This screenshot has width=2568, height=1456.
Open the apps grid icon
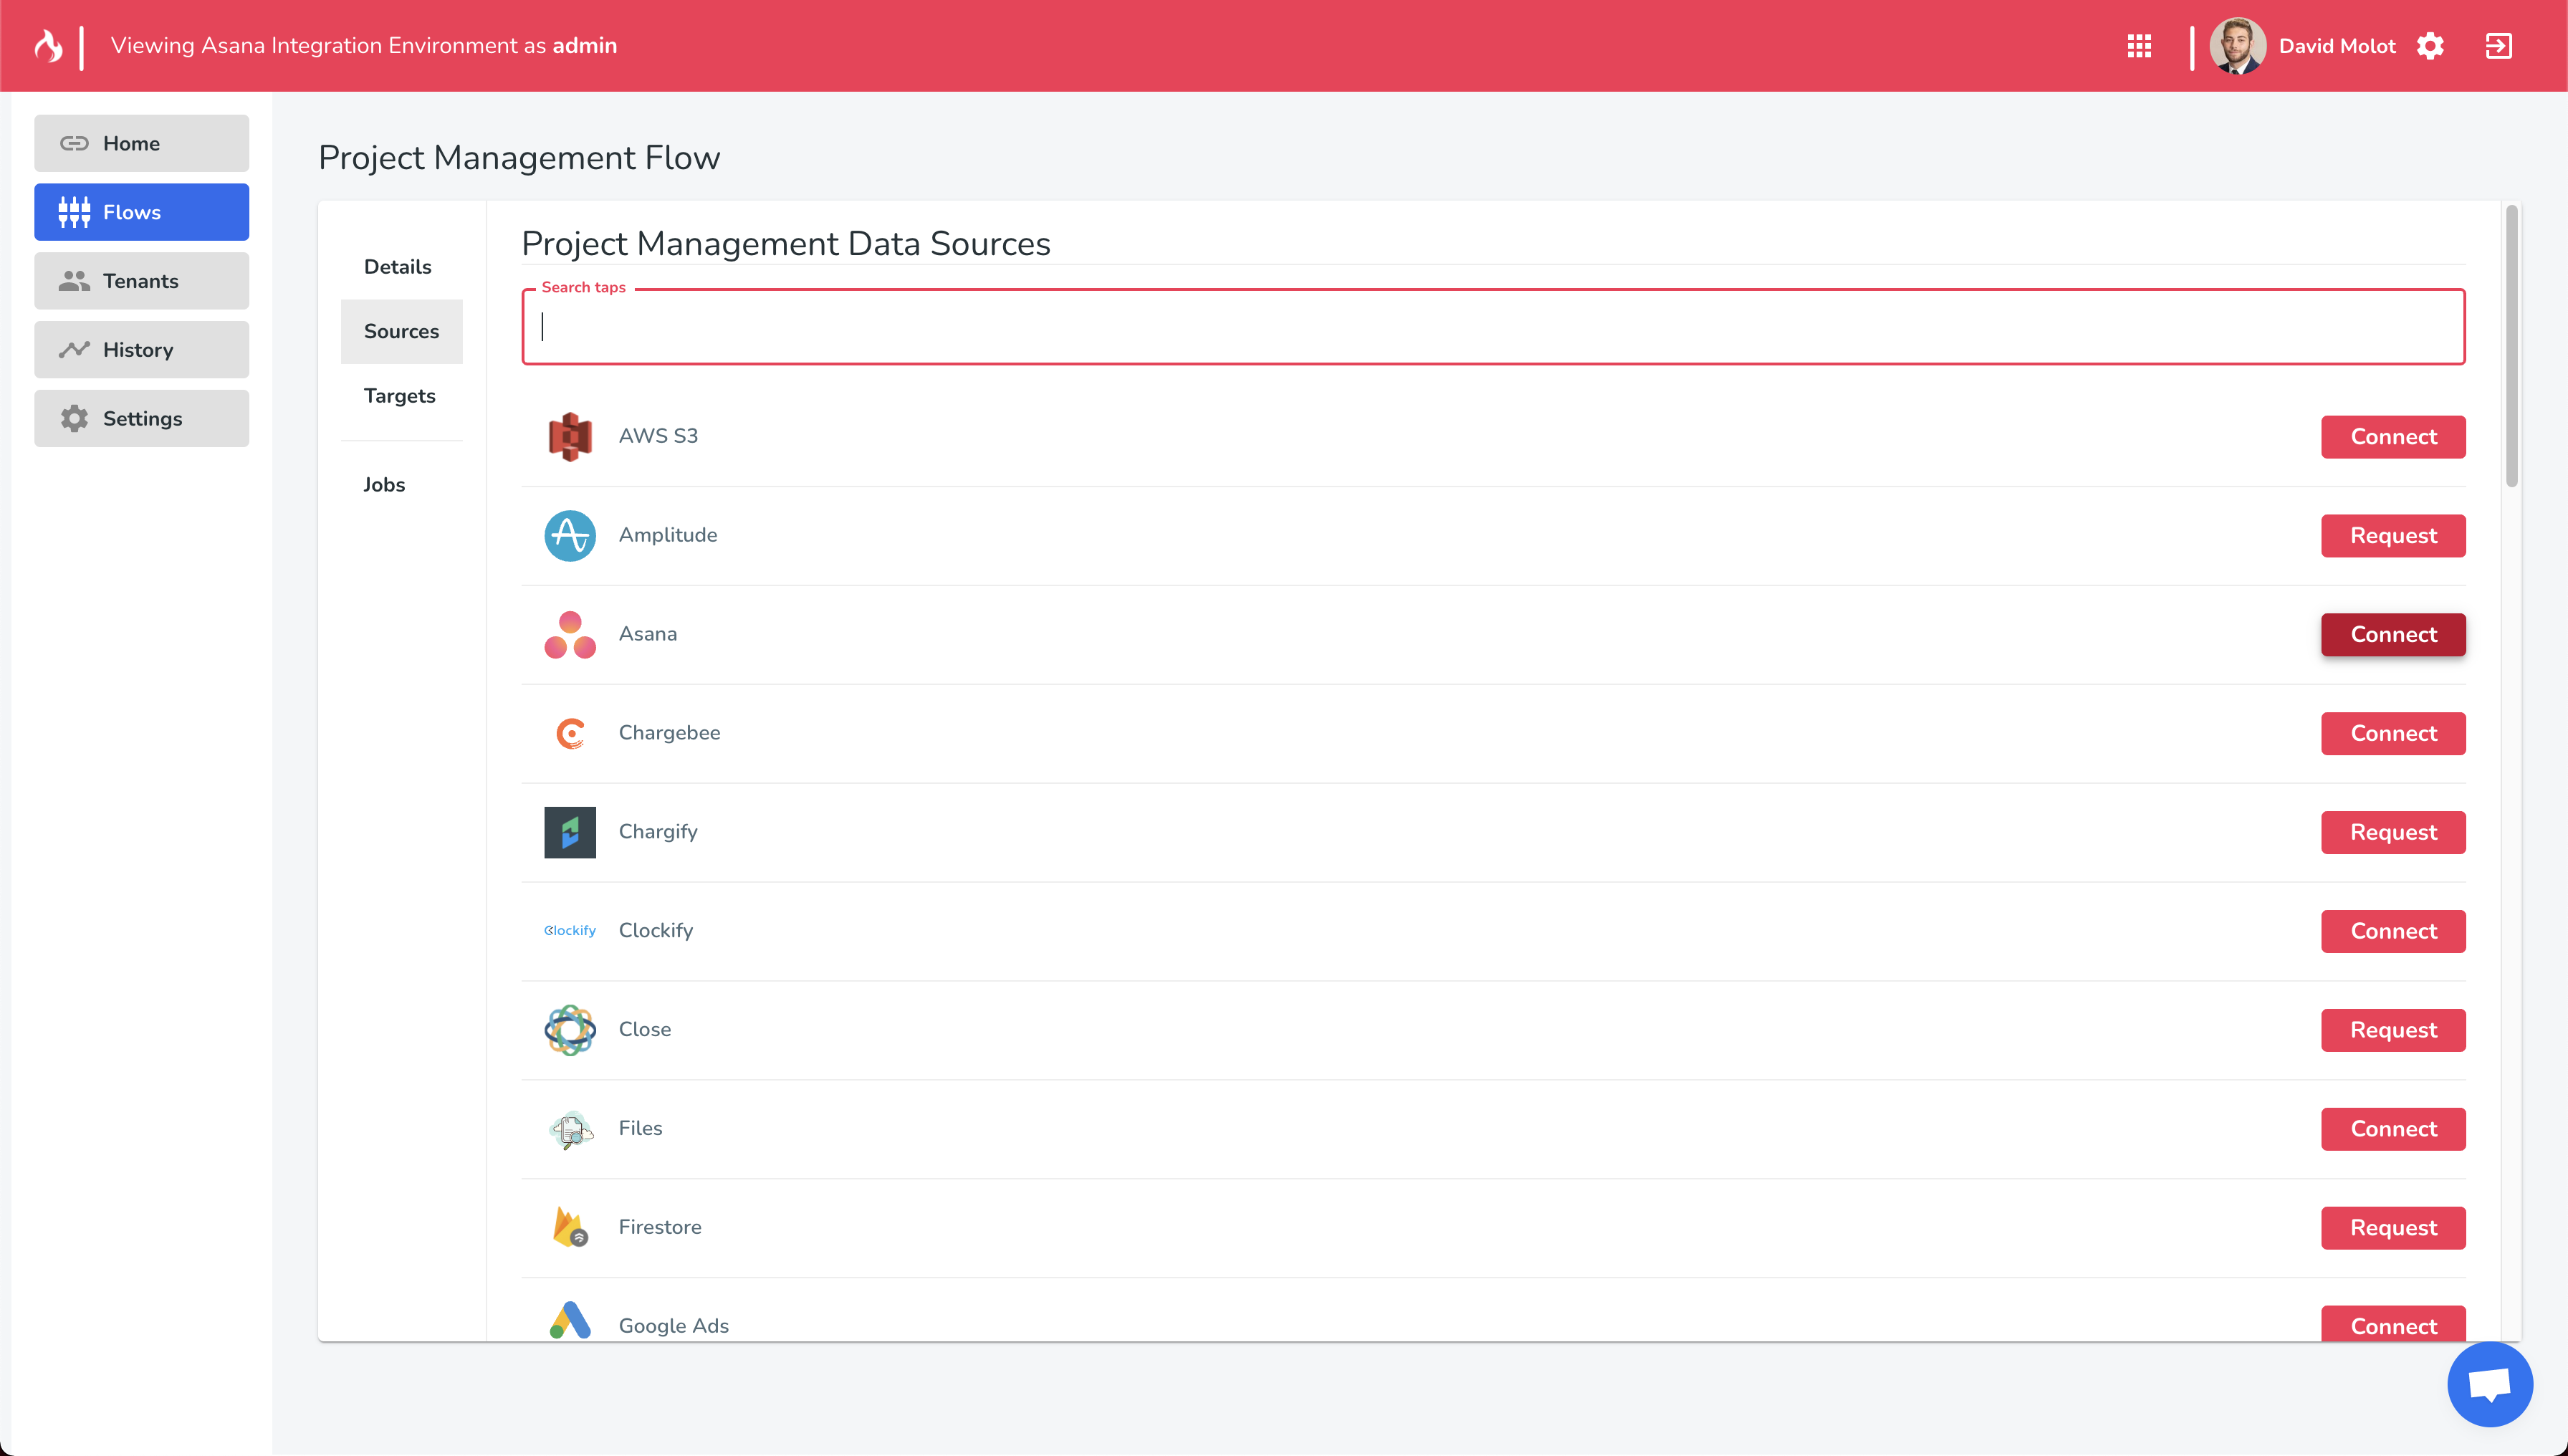pos(2139,46)
